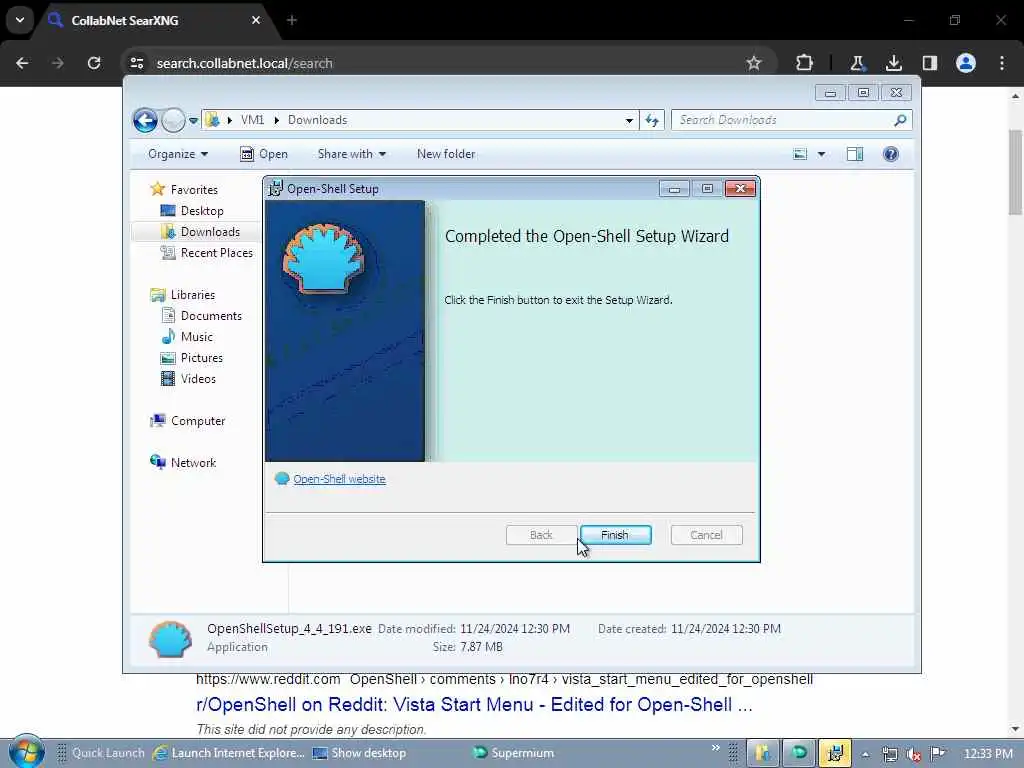
Task: Expand Quick Launch overflow chevron
Action: point(716,748)
